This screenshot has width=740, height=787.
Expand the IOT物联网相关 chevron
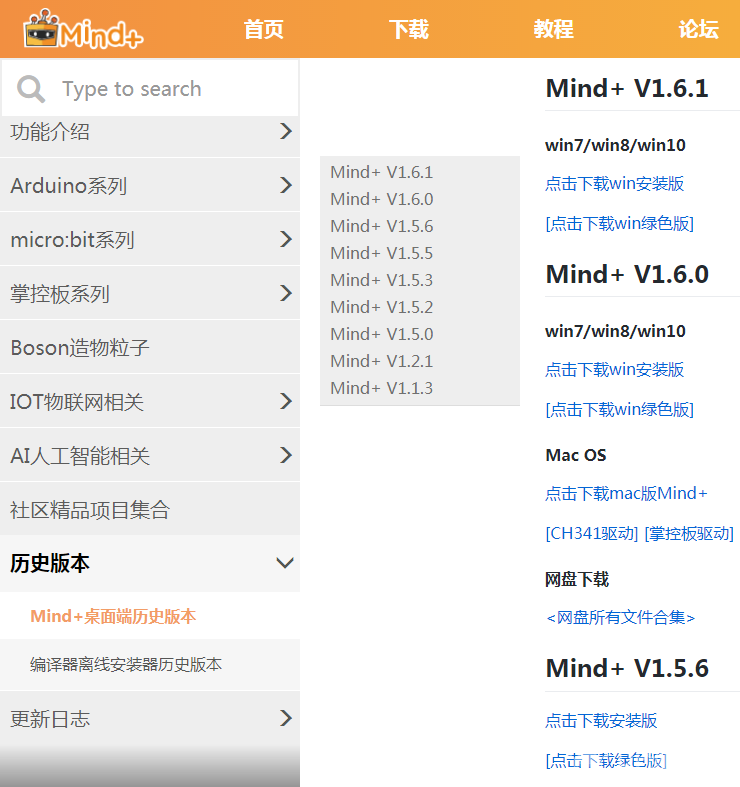point(286,402)
